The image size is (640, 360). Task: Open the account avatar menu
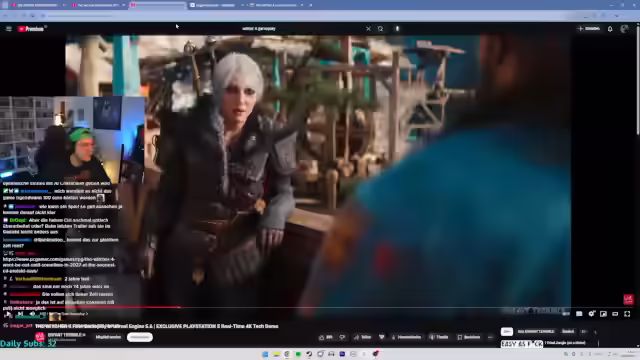624,29
